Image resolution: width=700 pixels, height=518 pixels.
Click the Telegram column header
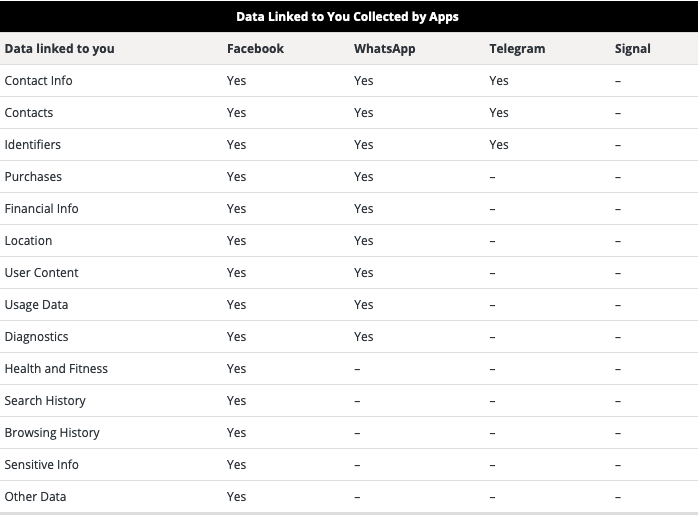[517, 49]
